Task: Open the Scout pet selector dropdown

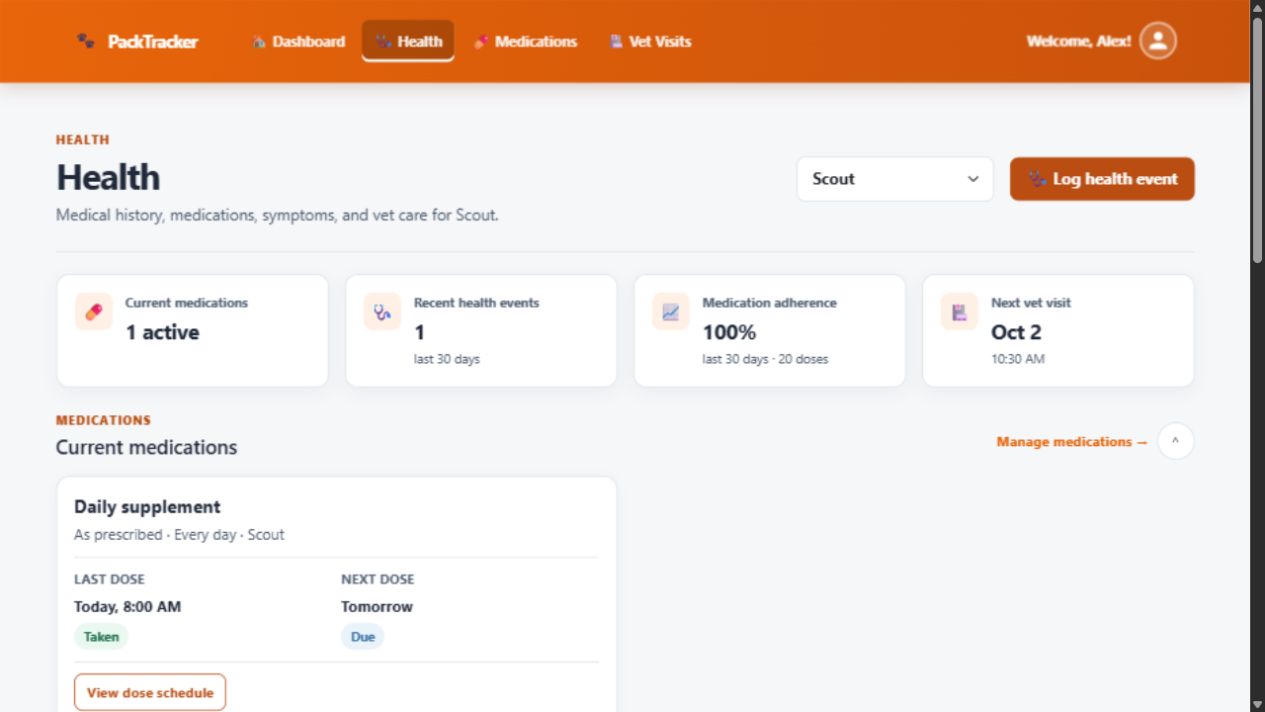Action: click(x=895, y=179)
